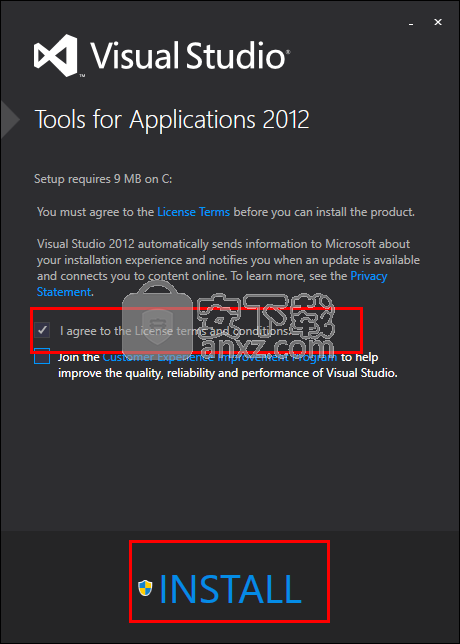Click the 'Visual Studio' title text
The width and height of the screenshot is (460, 644).
190,54
